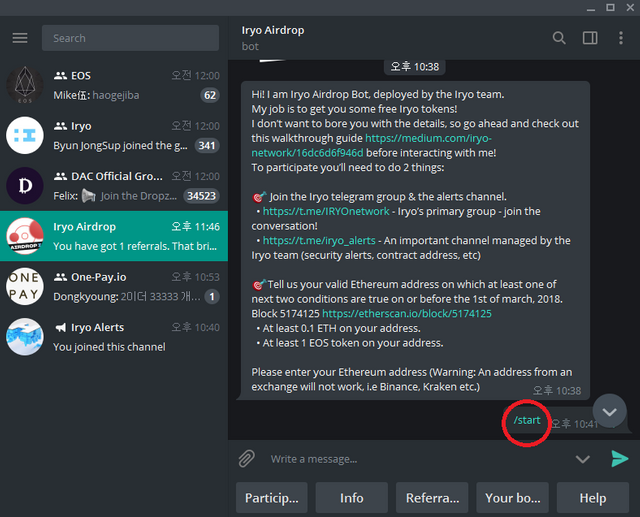The width and height of the screenshot is (640, 517).
Task: Click the Iryo group avatar
Action: point(24,135)
